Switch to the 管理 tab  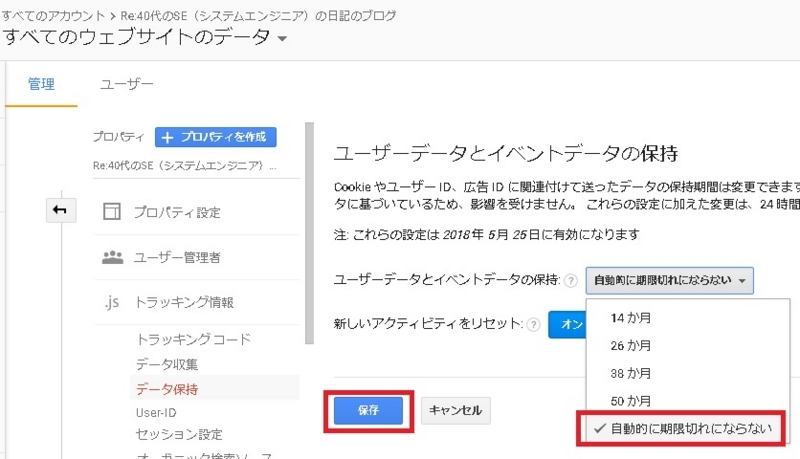point(41,84)
